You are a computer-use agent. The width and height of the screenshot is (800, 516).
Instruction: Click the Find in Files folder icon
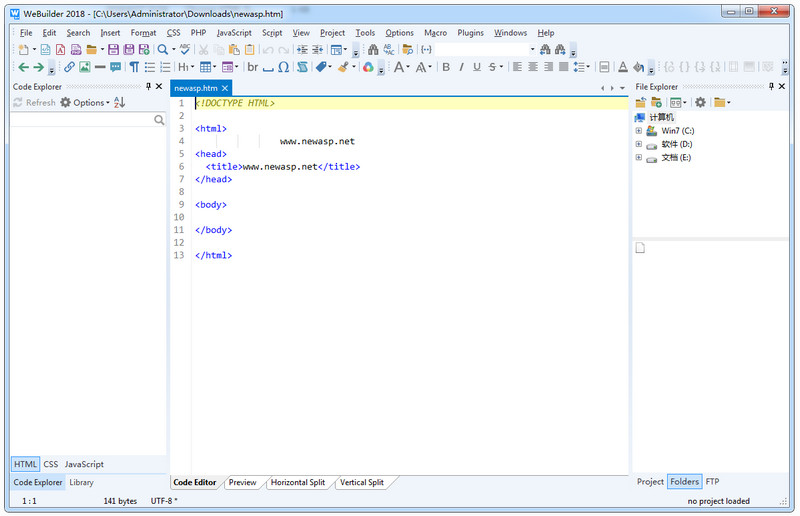click(408, 50)
